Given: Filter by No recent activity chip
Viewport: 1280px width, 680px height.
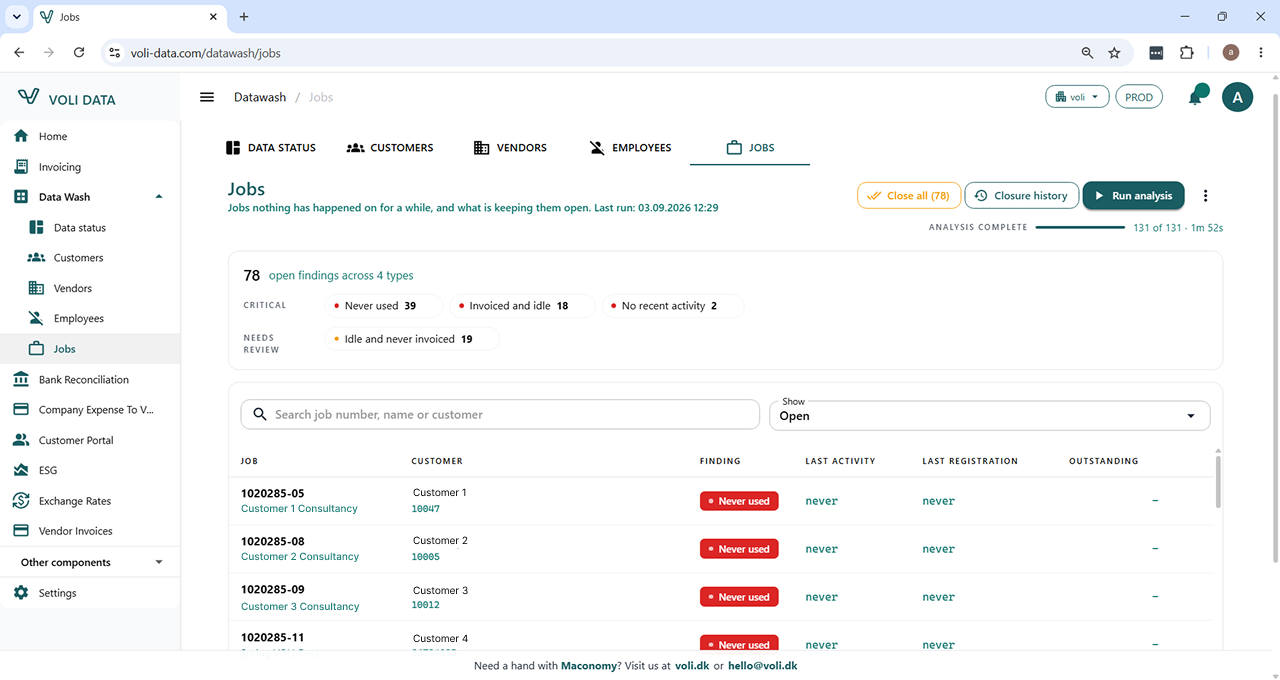Looking at the screenshot, I should coord(673,306).
